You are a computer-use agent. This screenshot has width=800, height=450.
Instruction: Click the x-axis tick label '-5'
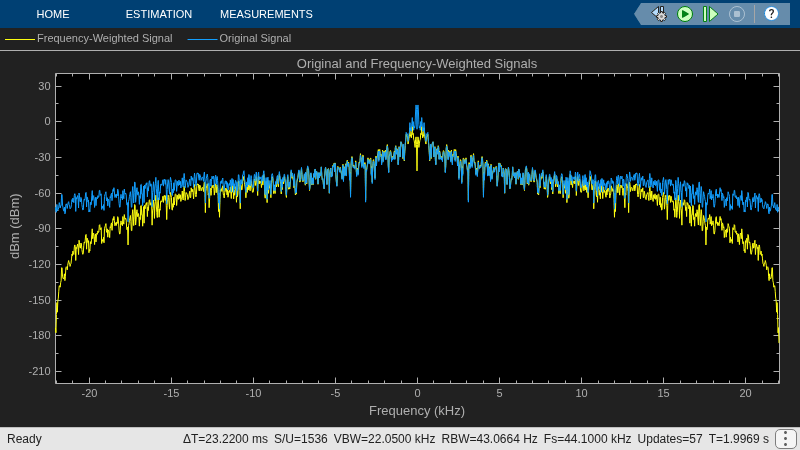(335, 393)
